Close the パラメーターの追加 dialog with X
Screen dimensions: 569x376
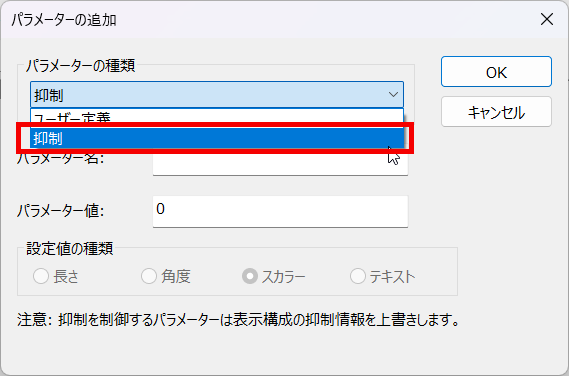click(x=547, y=19)
